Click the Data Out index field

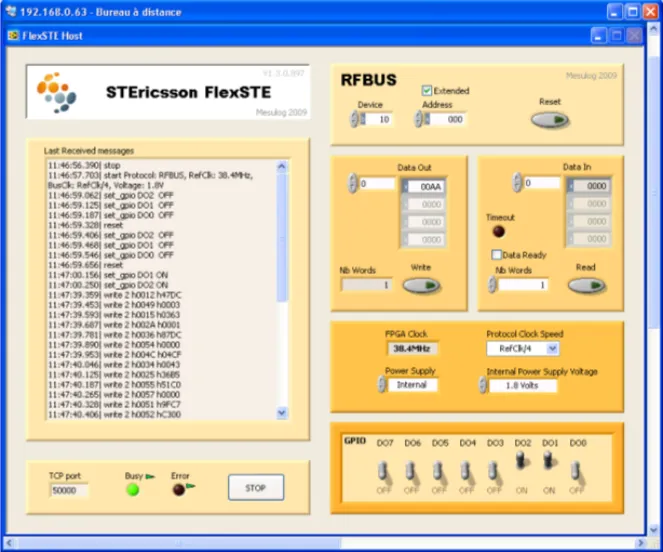click(x=376, y=184)
